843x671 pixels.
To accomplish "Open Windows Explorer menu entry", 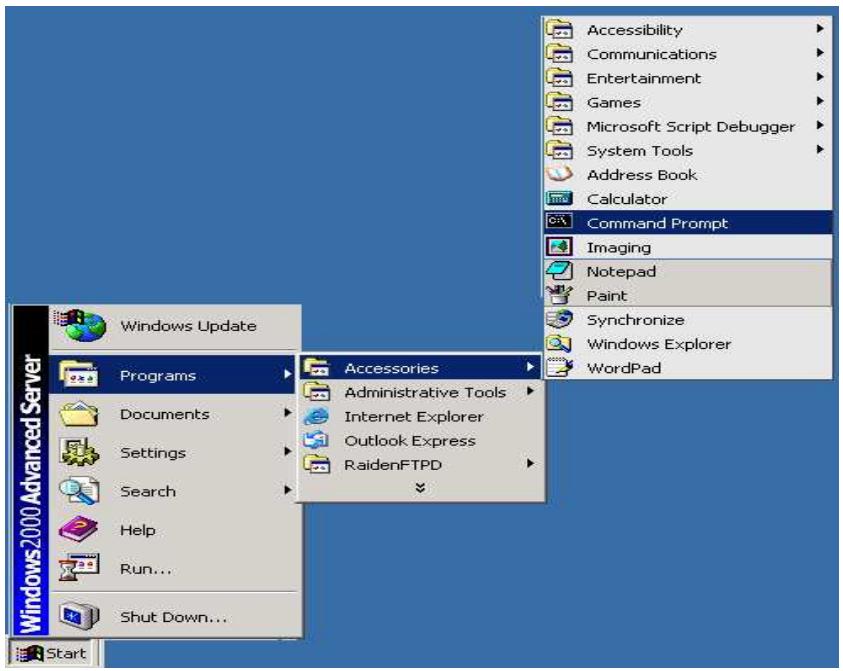I will pos(688,344).
